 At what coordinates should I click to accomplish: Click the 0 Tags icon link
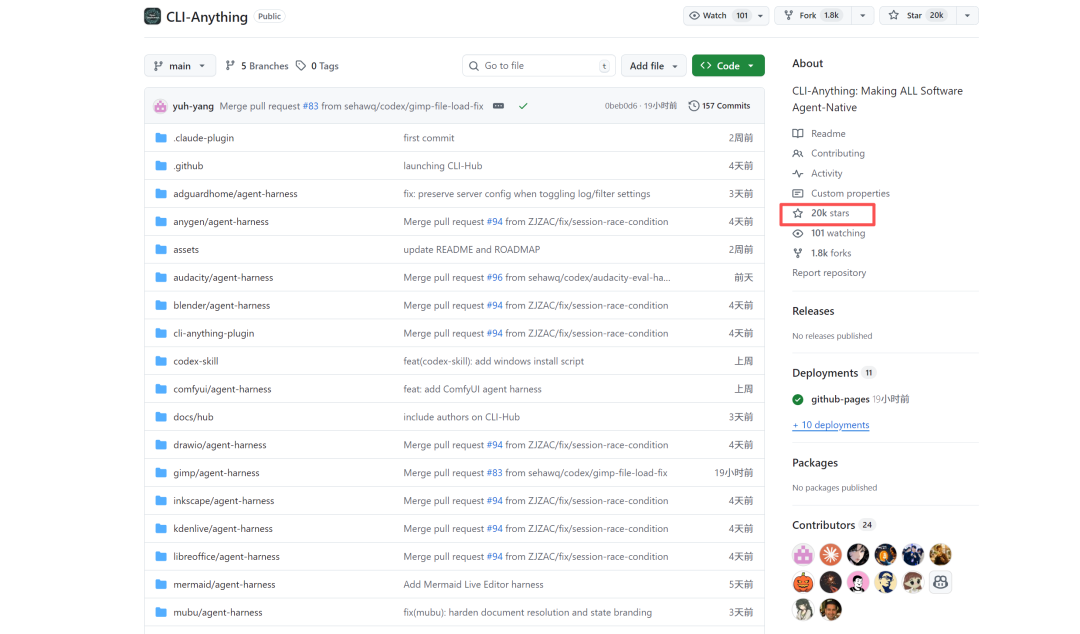pyautogui.click(x=300, y=66)
